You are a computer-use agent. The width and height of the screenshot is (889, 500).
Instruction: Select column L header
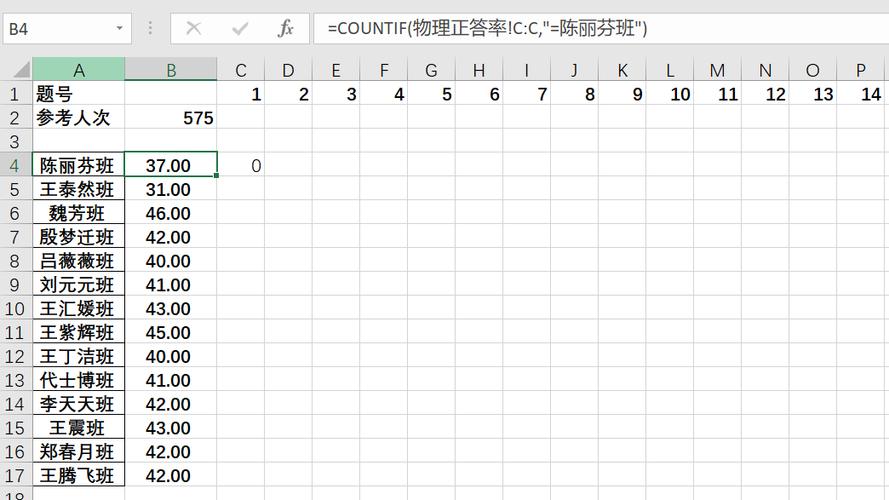tap(670, 70)
